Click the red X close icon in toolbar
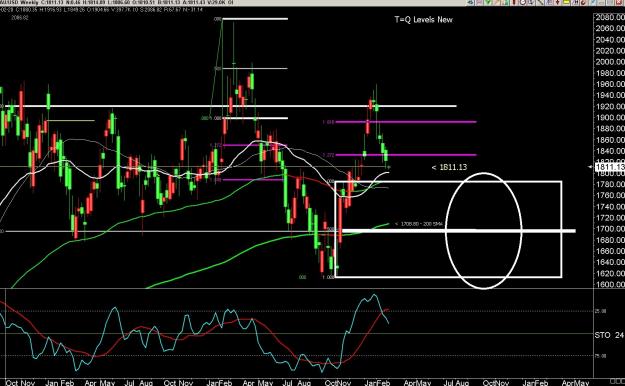This screenshot has height=386, width=625. (x=619, y=2)
